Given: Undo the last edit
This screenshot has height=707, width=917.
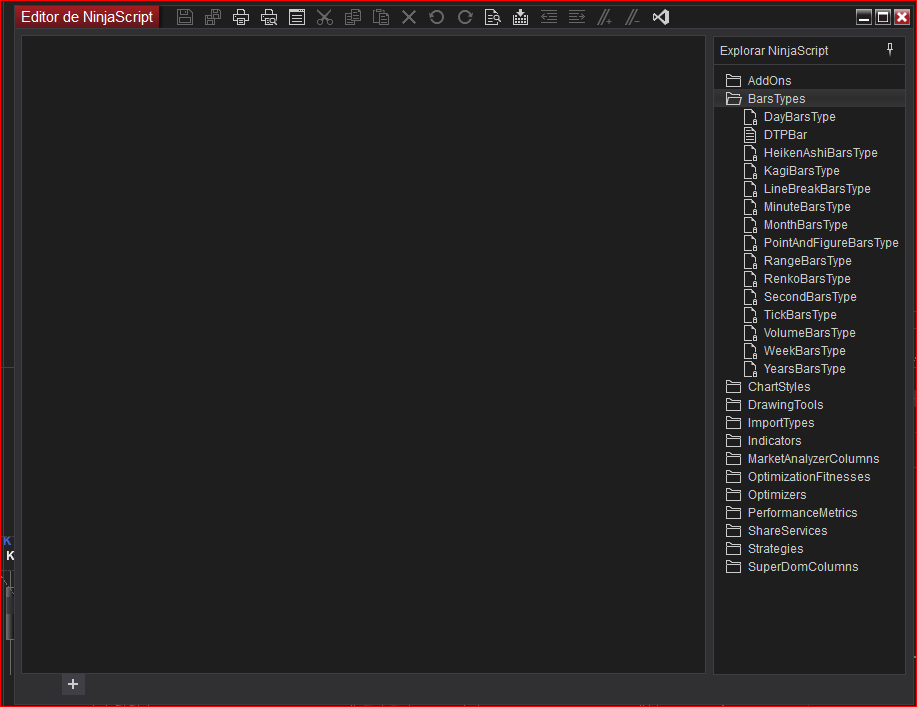Looking at the screenshot, I should (436, 17).
